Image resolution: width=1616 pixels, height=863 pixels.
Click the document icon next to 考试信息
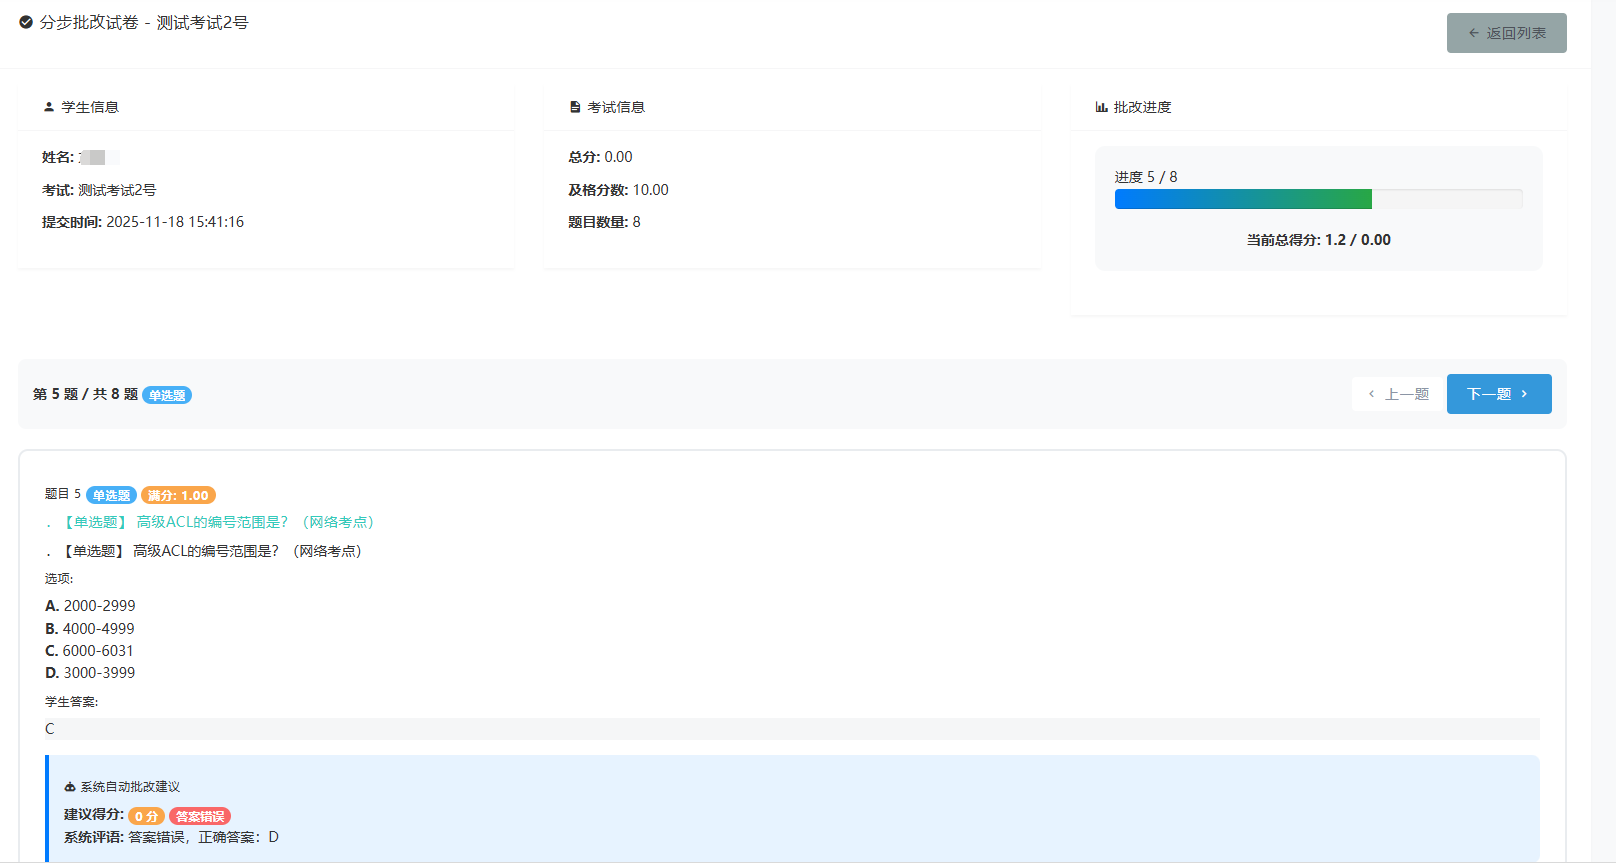pyautogui.click(x=575, y=107)
